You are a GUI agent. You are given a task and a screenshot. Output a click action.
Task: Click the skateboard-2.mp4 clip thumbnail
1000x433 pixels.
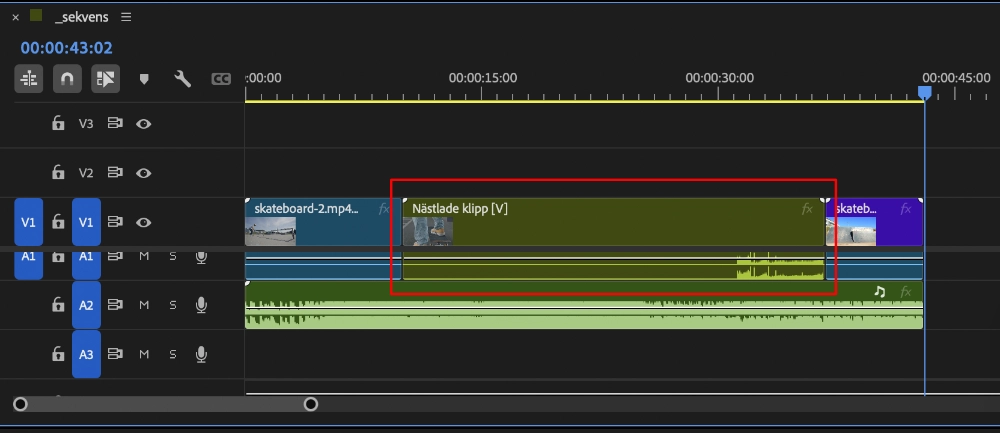point(270,231)
